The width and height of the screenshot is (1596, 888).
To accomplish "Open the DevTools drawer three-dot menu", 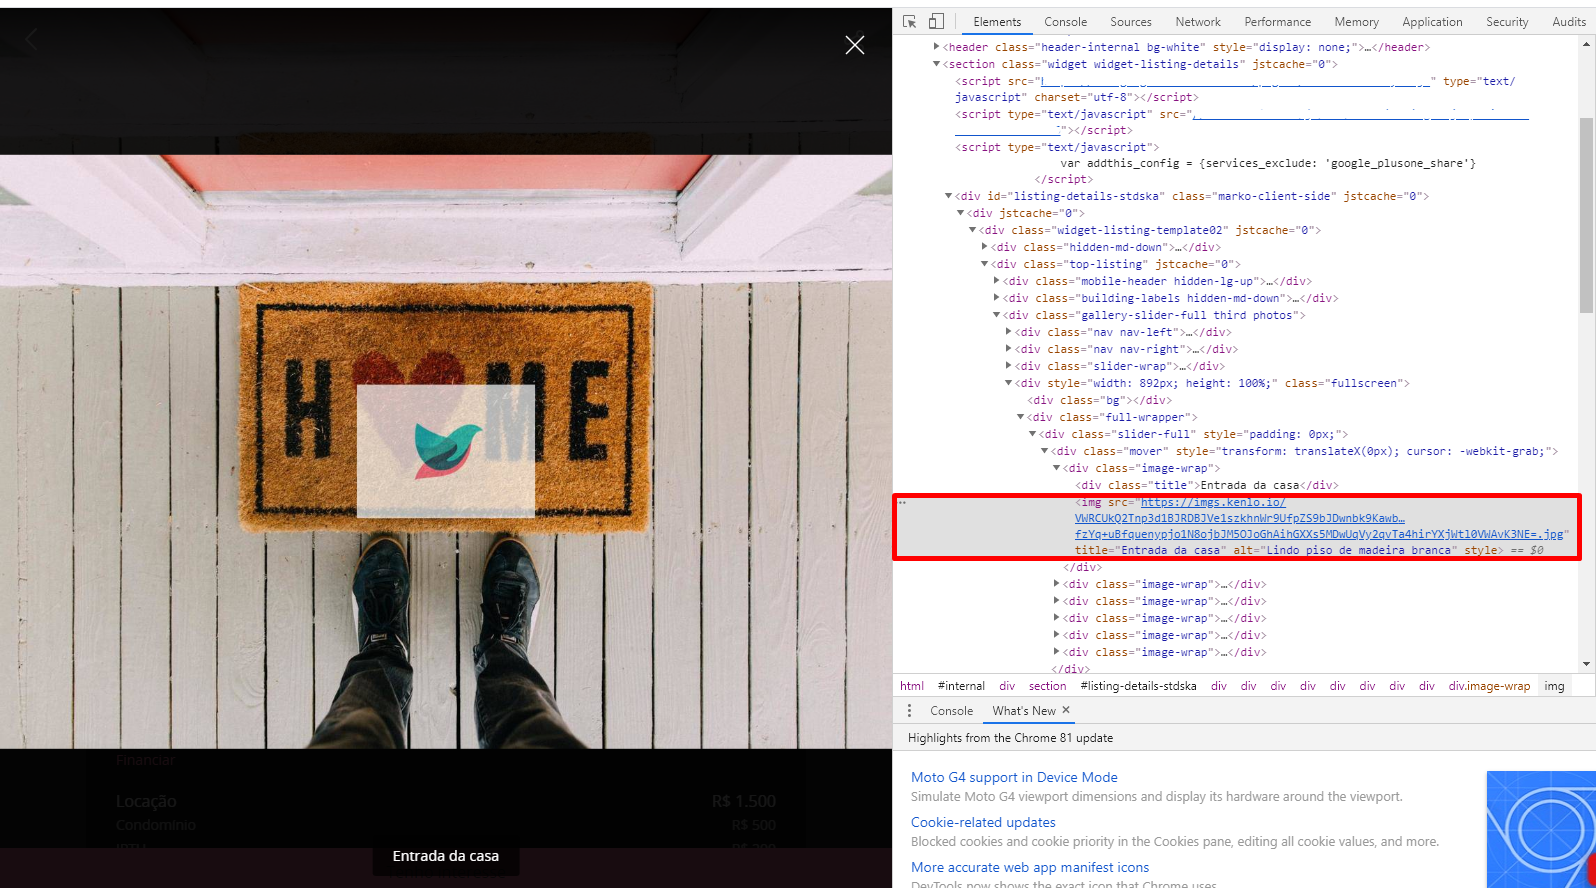I will (x=909, y=711).
